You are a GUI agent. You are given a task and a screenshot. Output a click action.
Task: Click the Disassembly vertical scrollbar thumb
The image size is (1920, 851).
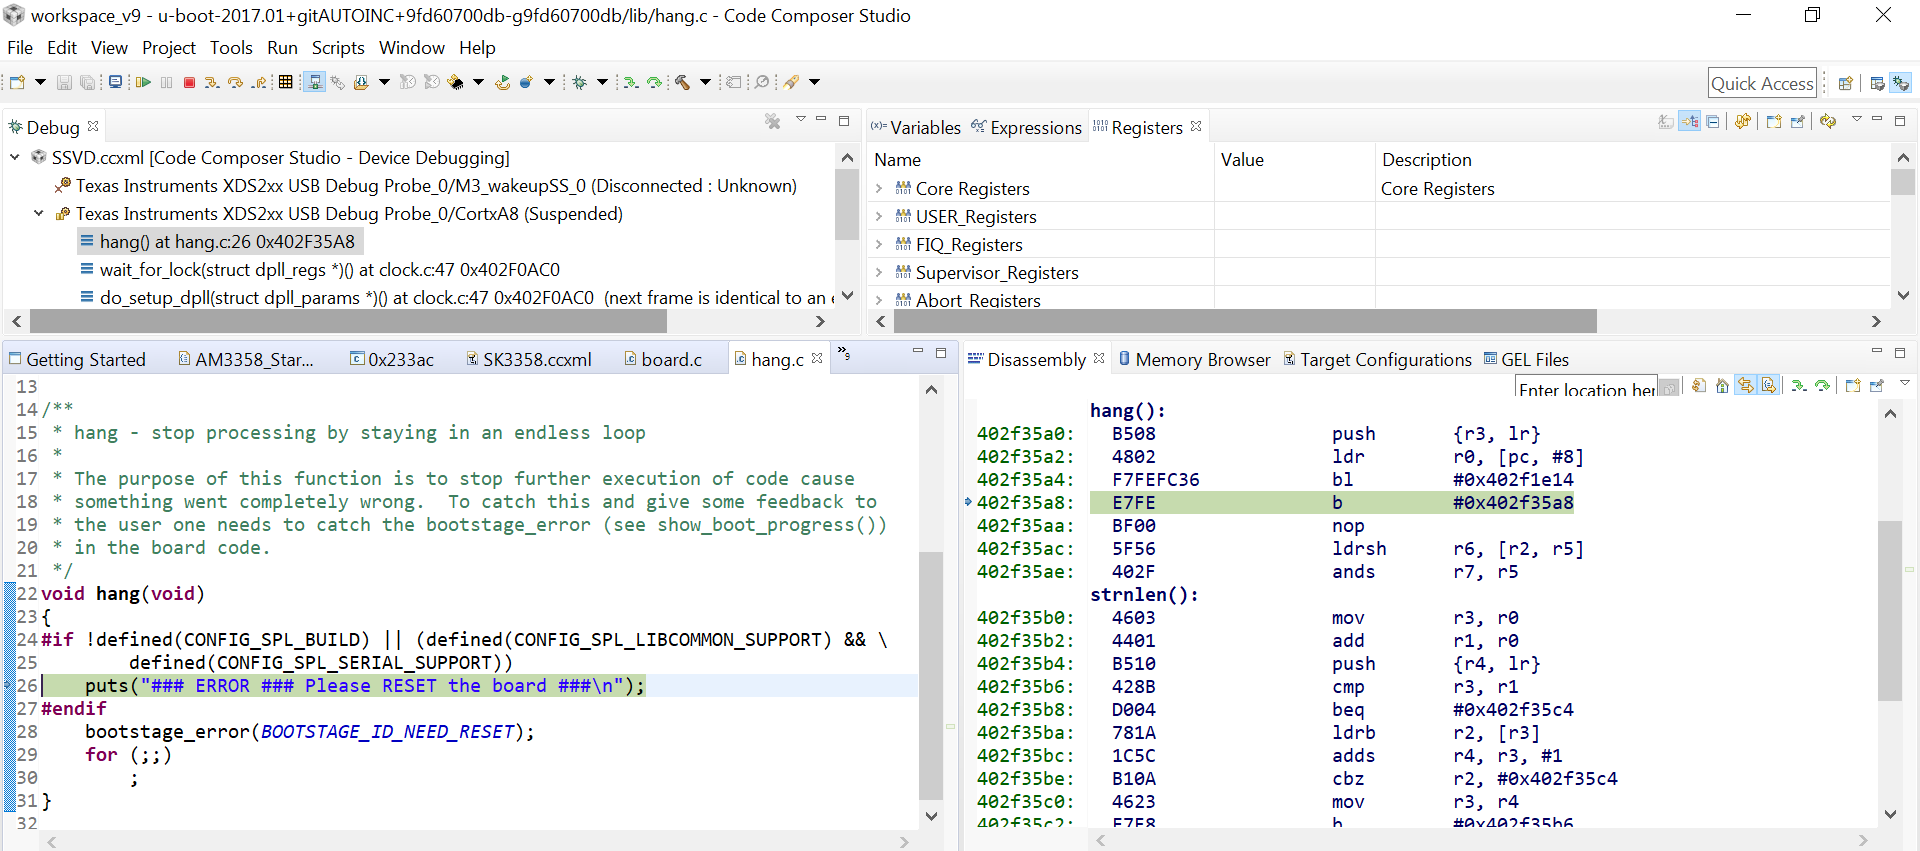1889,610
